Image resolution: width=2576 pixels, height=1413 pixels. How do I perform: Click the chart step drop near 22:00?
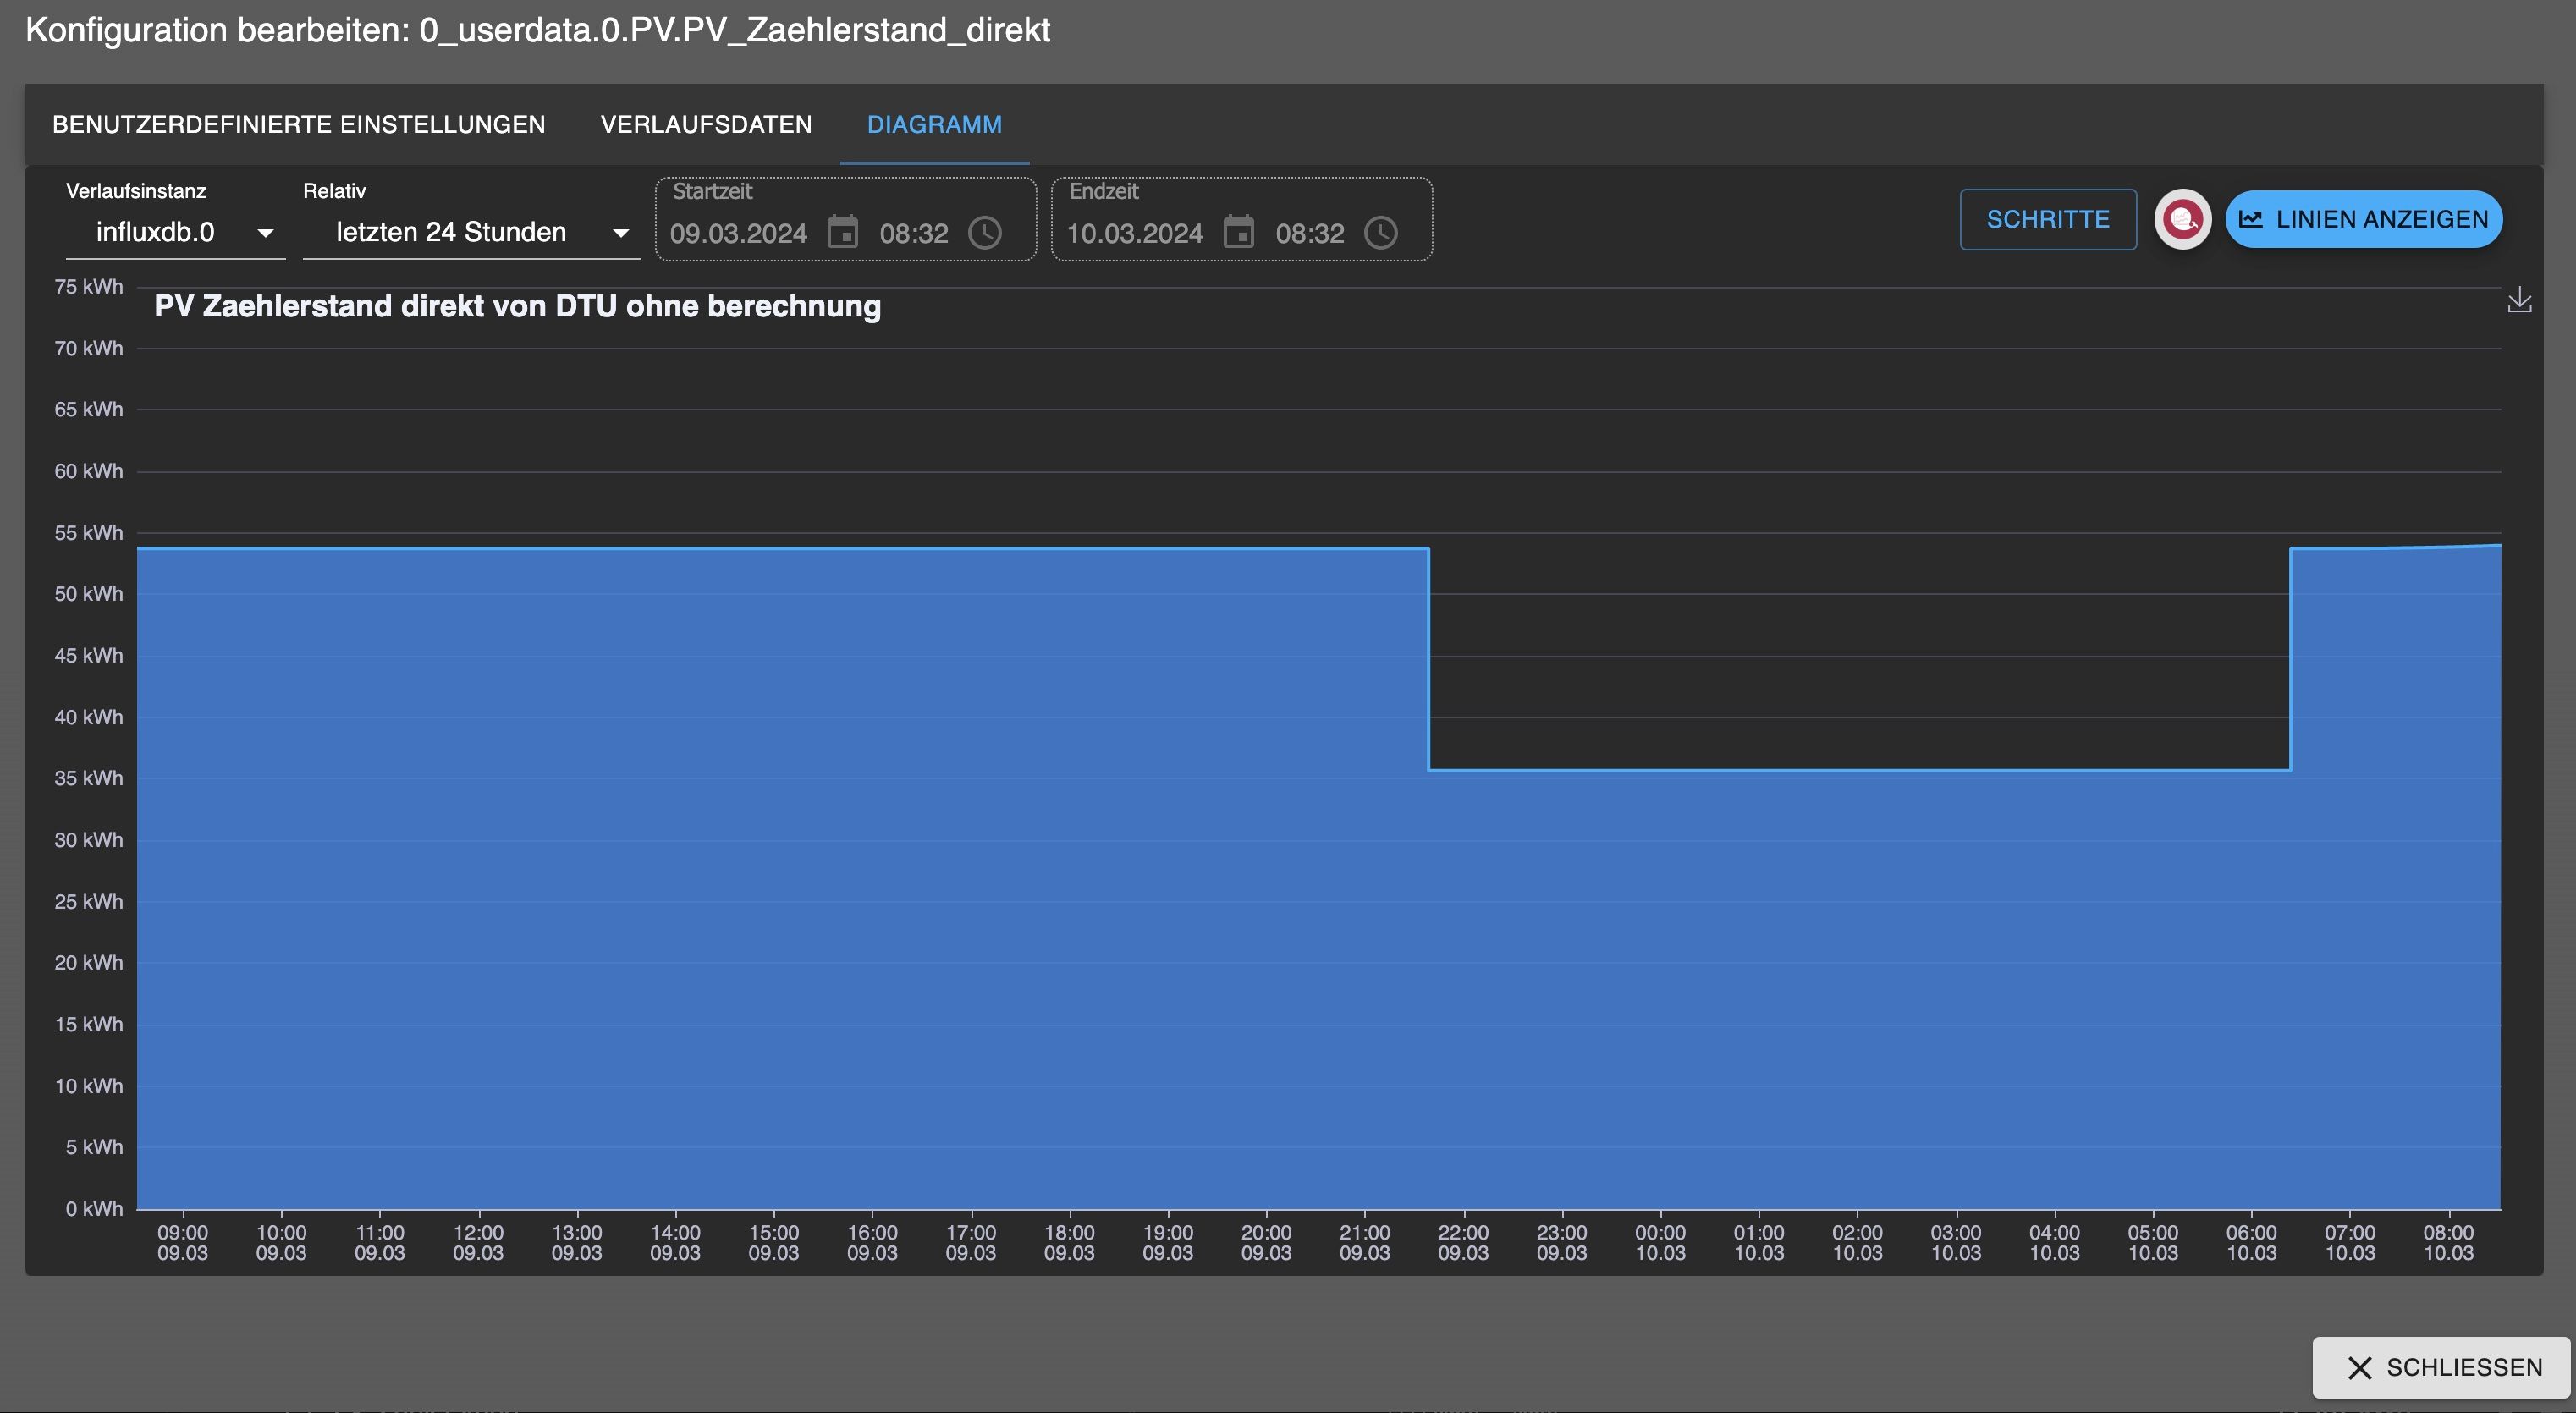coord(1429,660)
